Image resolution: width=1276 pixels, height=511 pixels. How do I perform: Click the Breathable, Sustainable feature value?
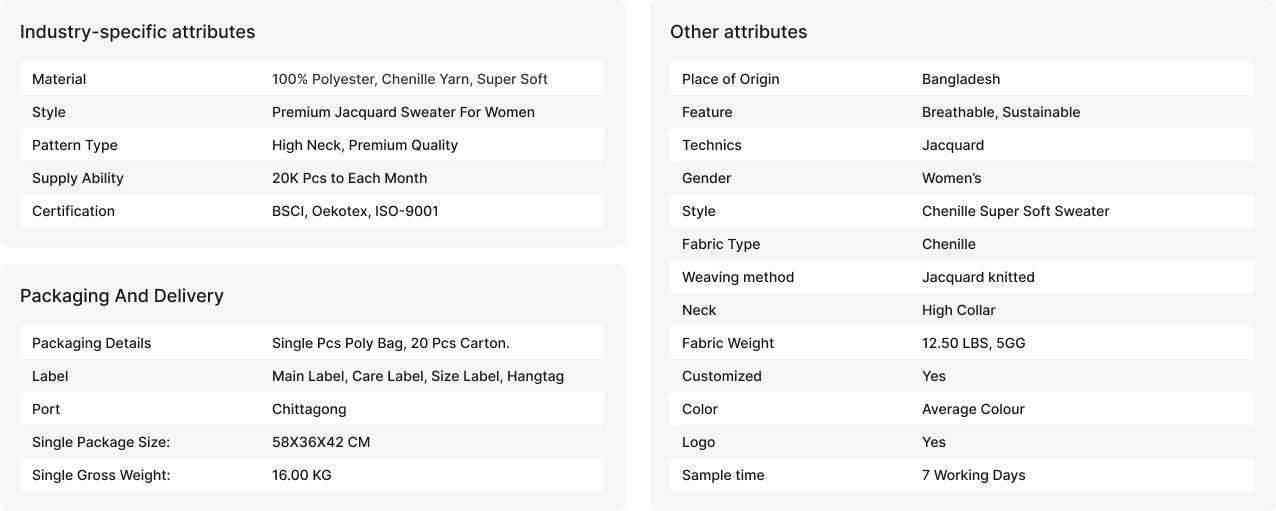tap(1000, 112)
